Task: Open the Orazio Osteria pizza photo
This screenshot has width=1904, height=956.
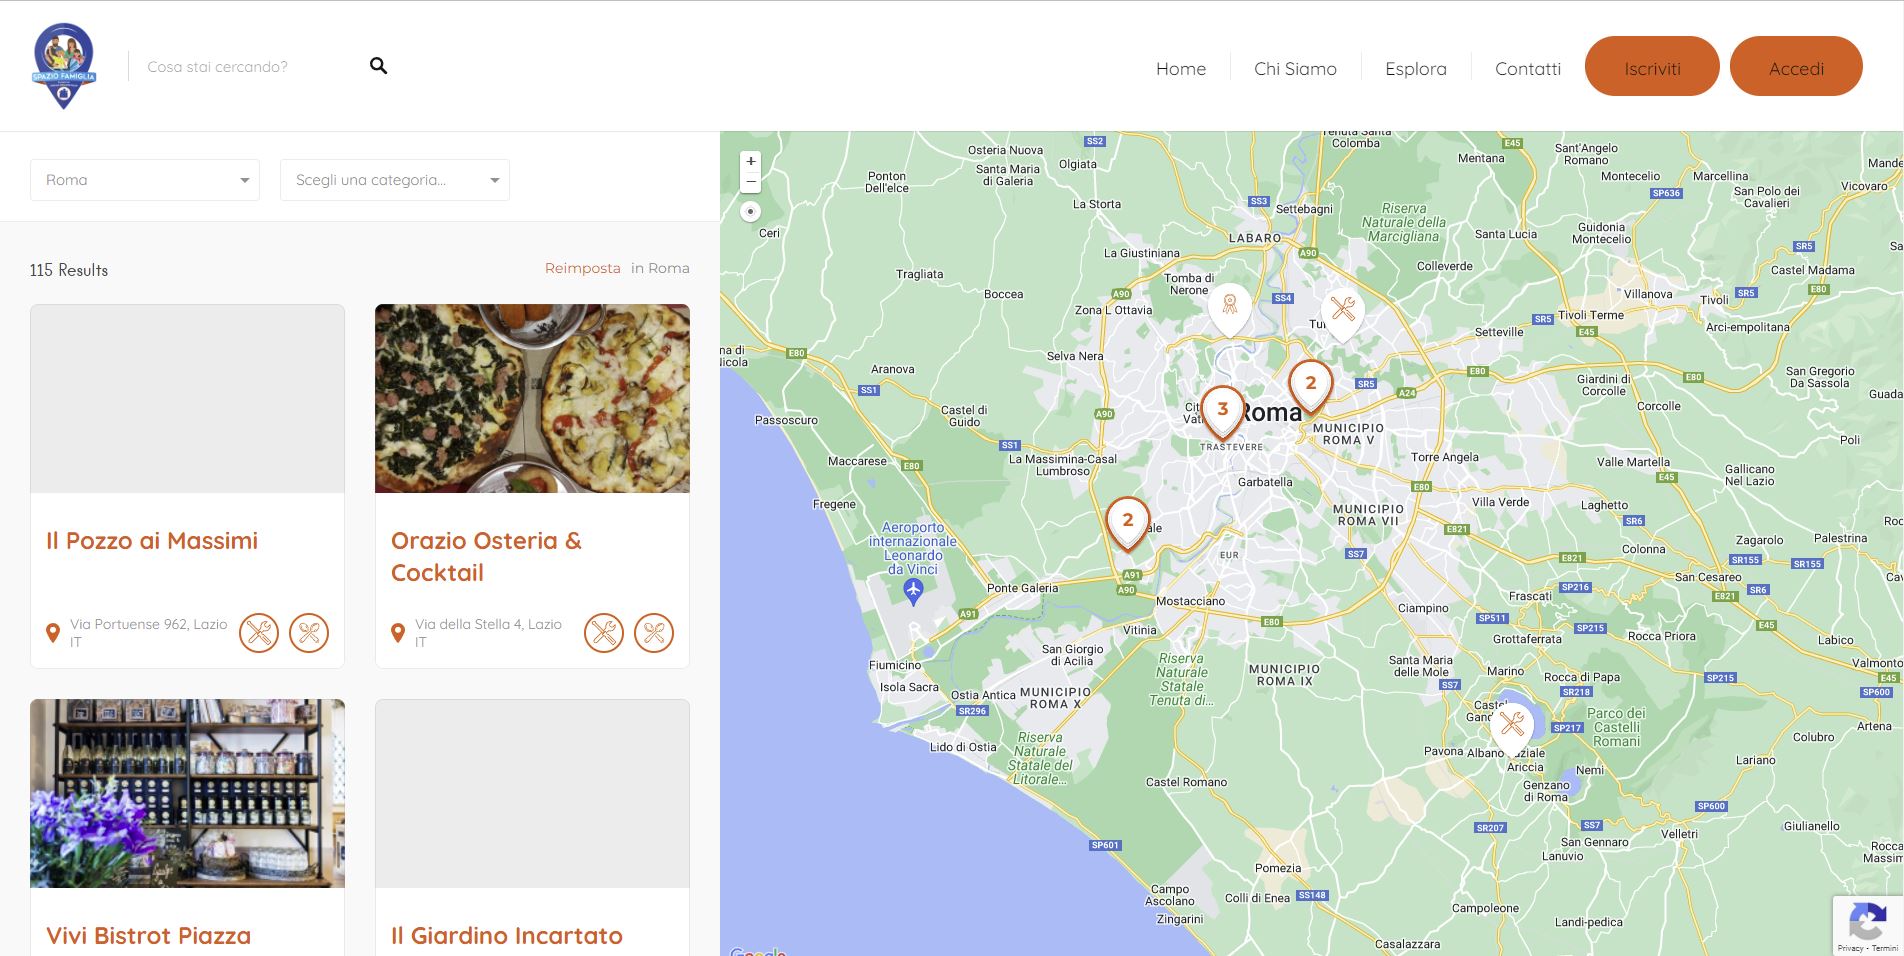Action: (532, 398)
